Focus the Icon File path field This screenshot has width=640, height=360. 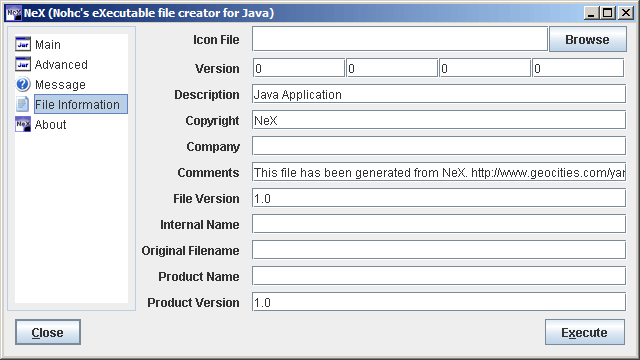(400, 39)
